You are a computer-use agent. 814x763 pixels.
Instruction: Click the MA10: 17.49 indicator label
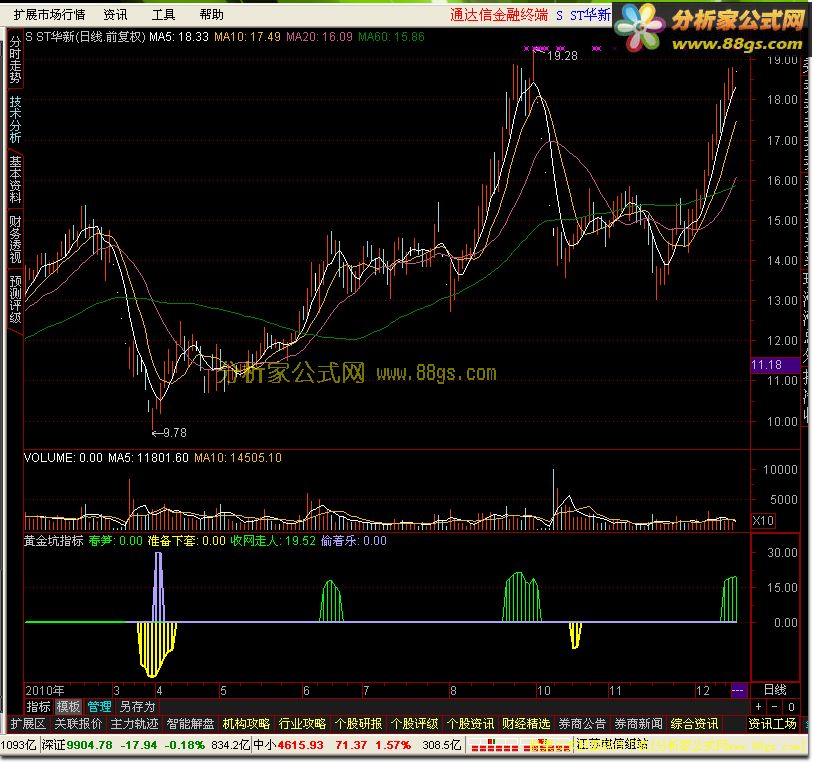247,37
